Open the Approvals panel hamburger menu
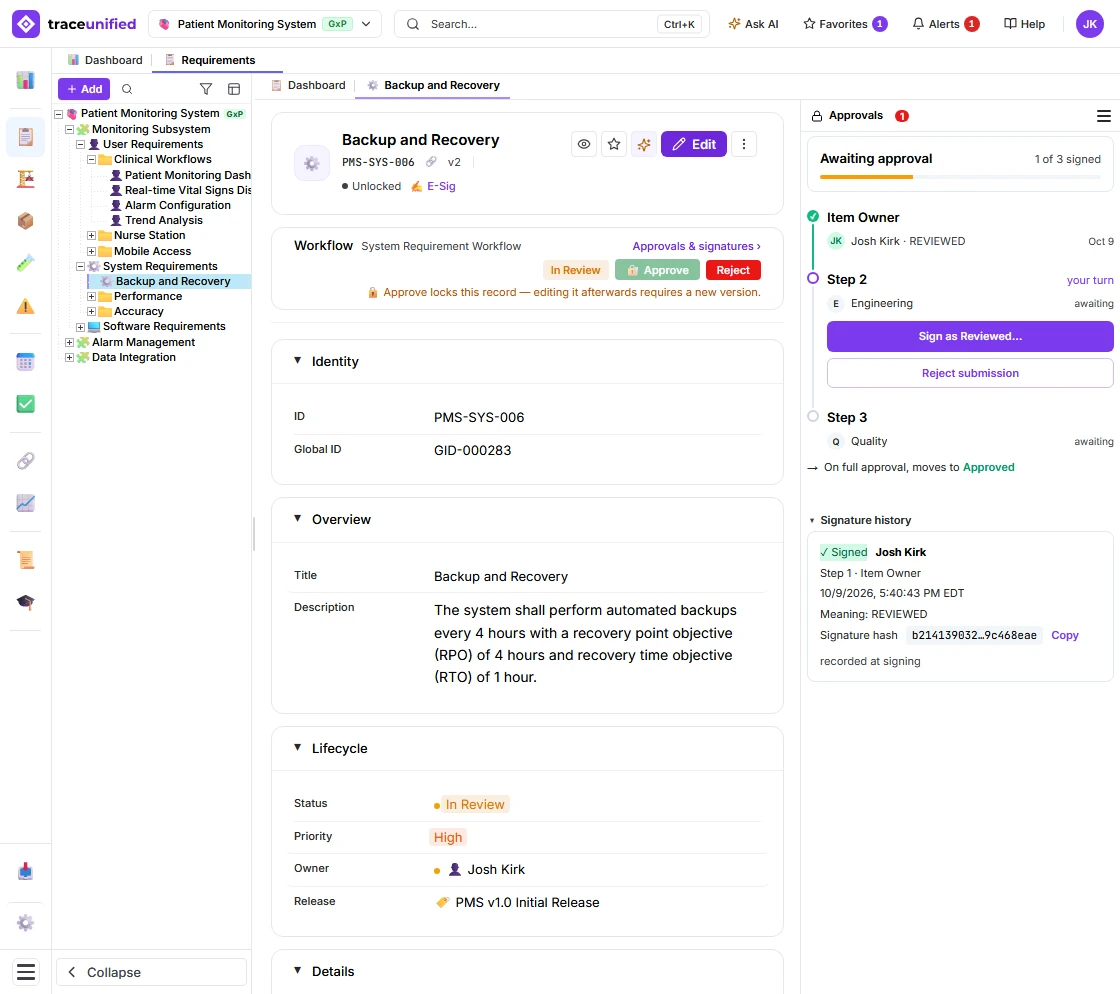 coord(1104,116)
